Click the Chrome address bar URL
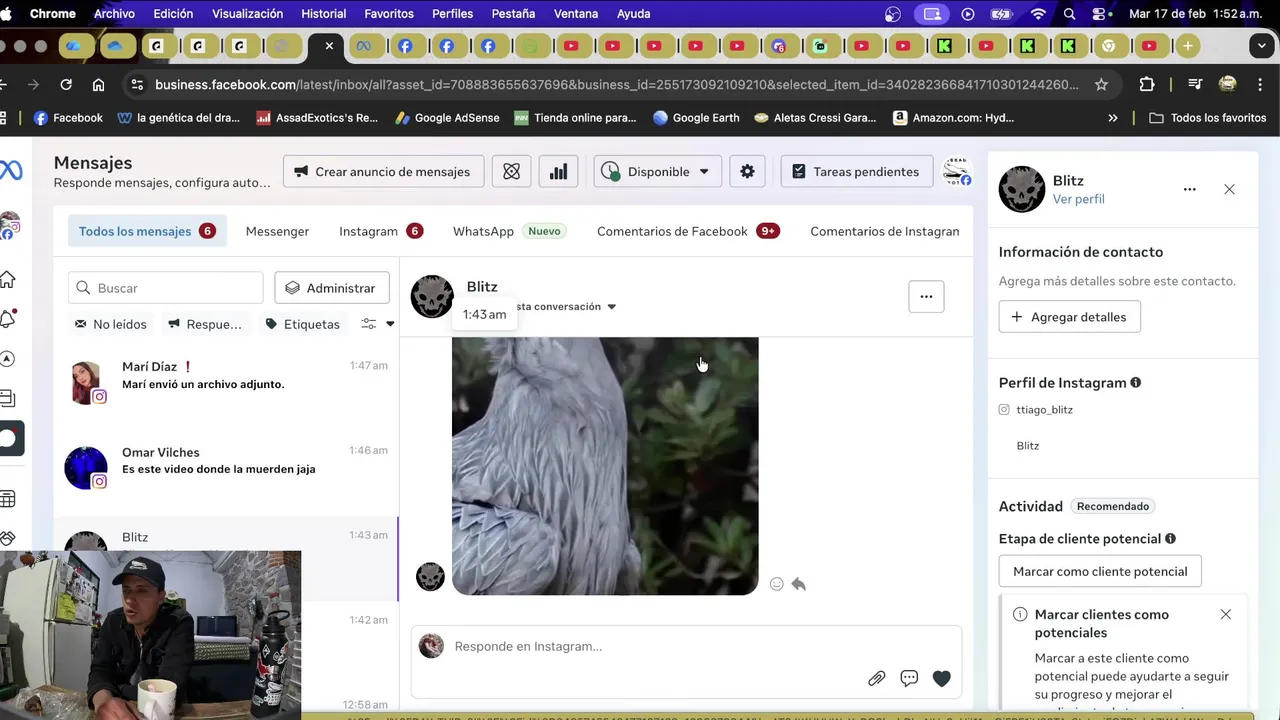The image size is (1280, 720). click(617, 85)
